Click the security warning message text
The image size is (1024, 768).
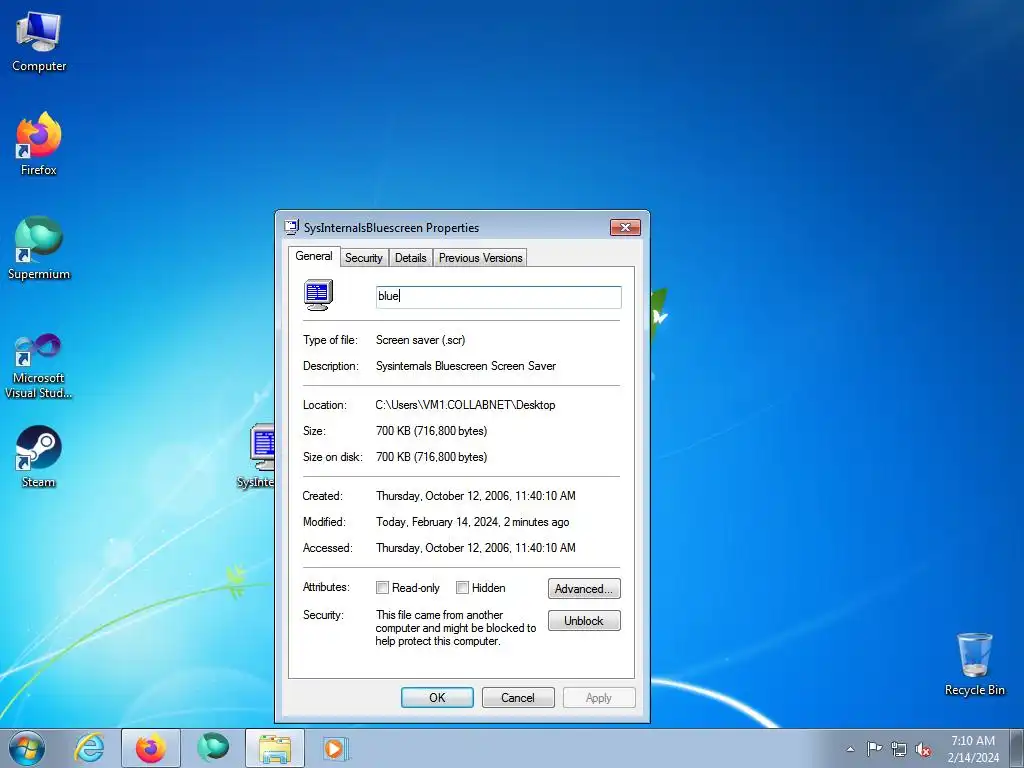(x=455, y=628)
